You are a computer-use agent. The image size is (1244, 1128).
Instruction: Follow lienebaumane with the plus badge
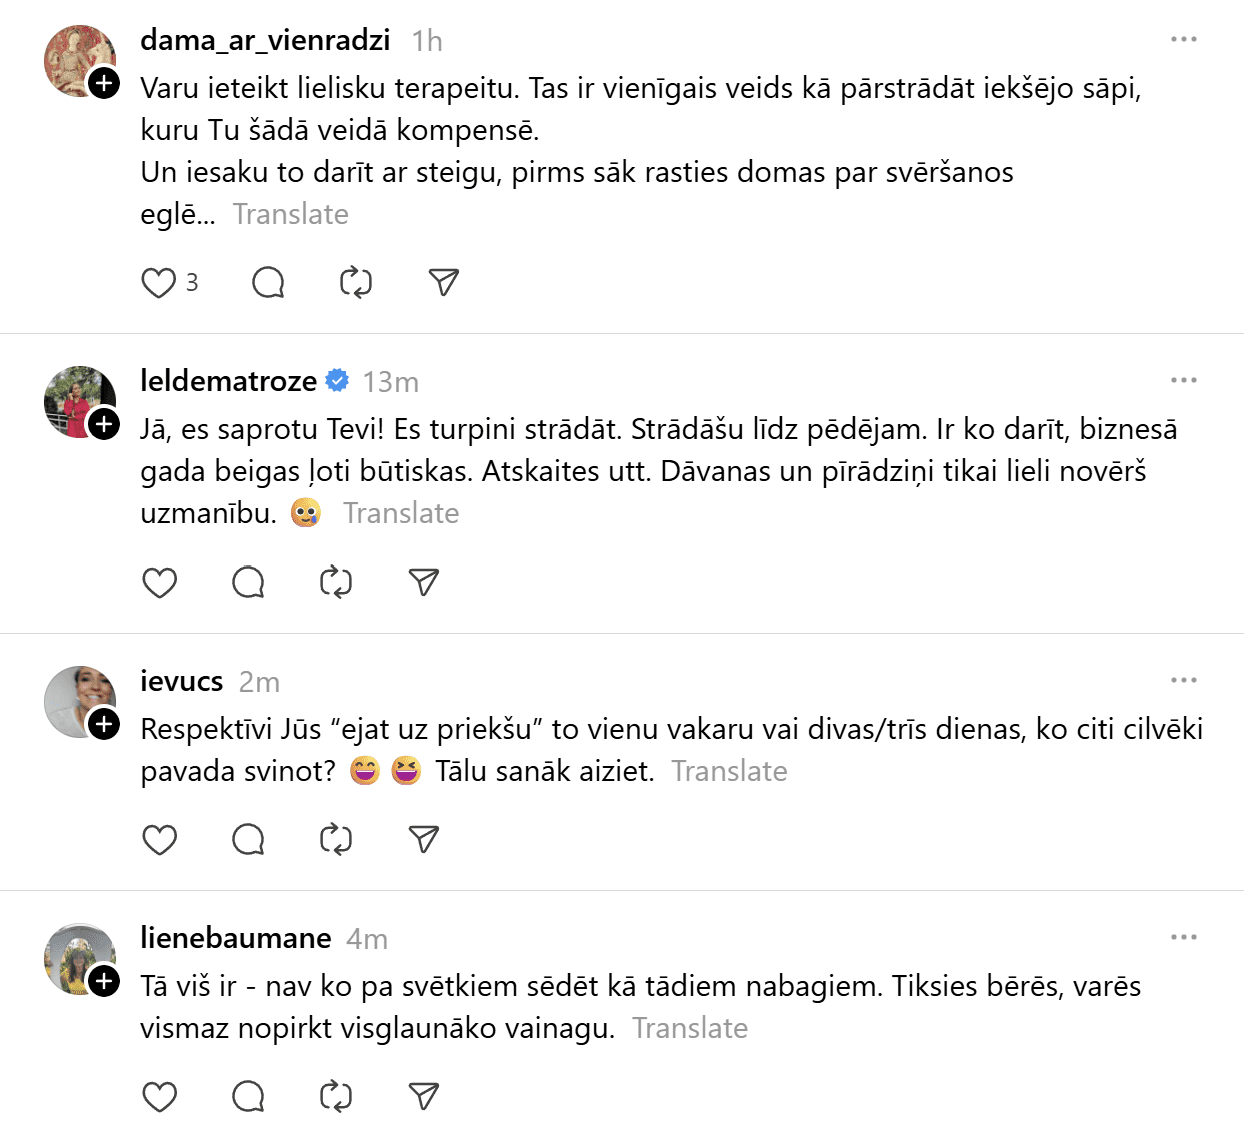pos(104,981)
